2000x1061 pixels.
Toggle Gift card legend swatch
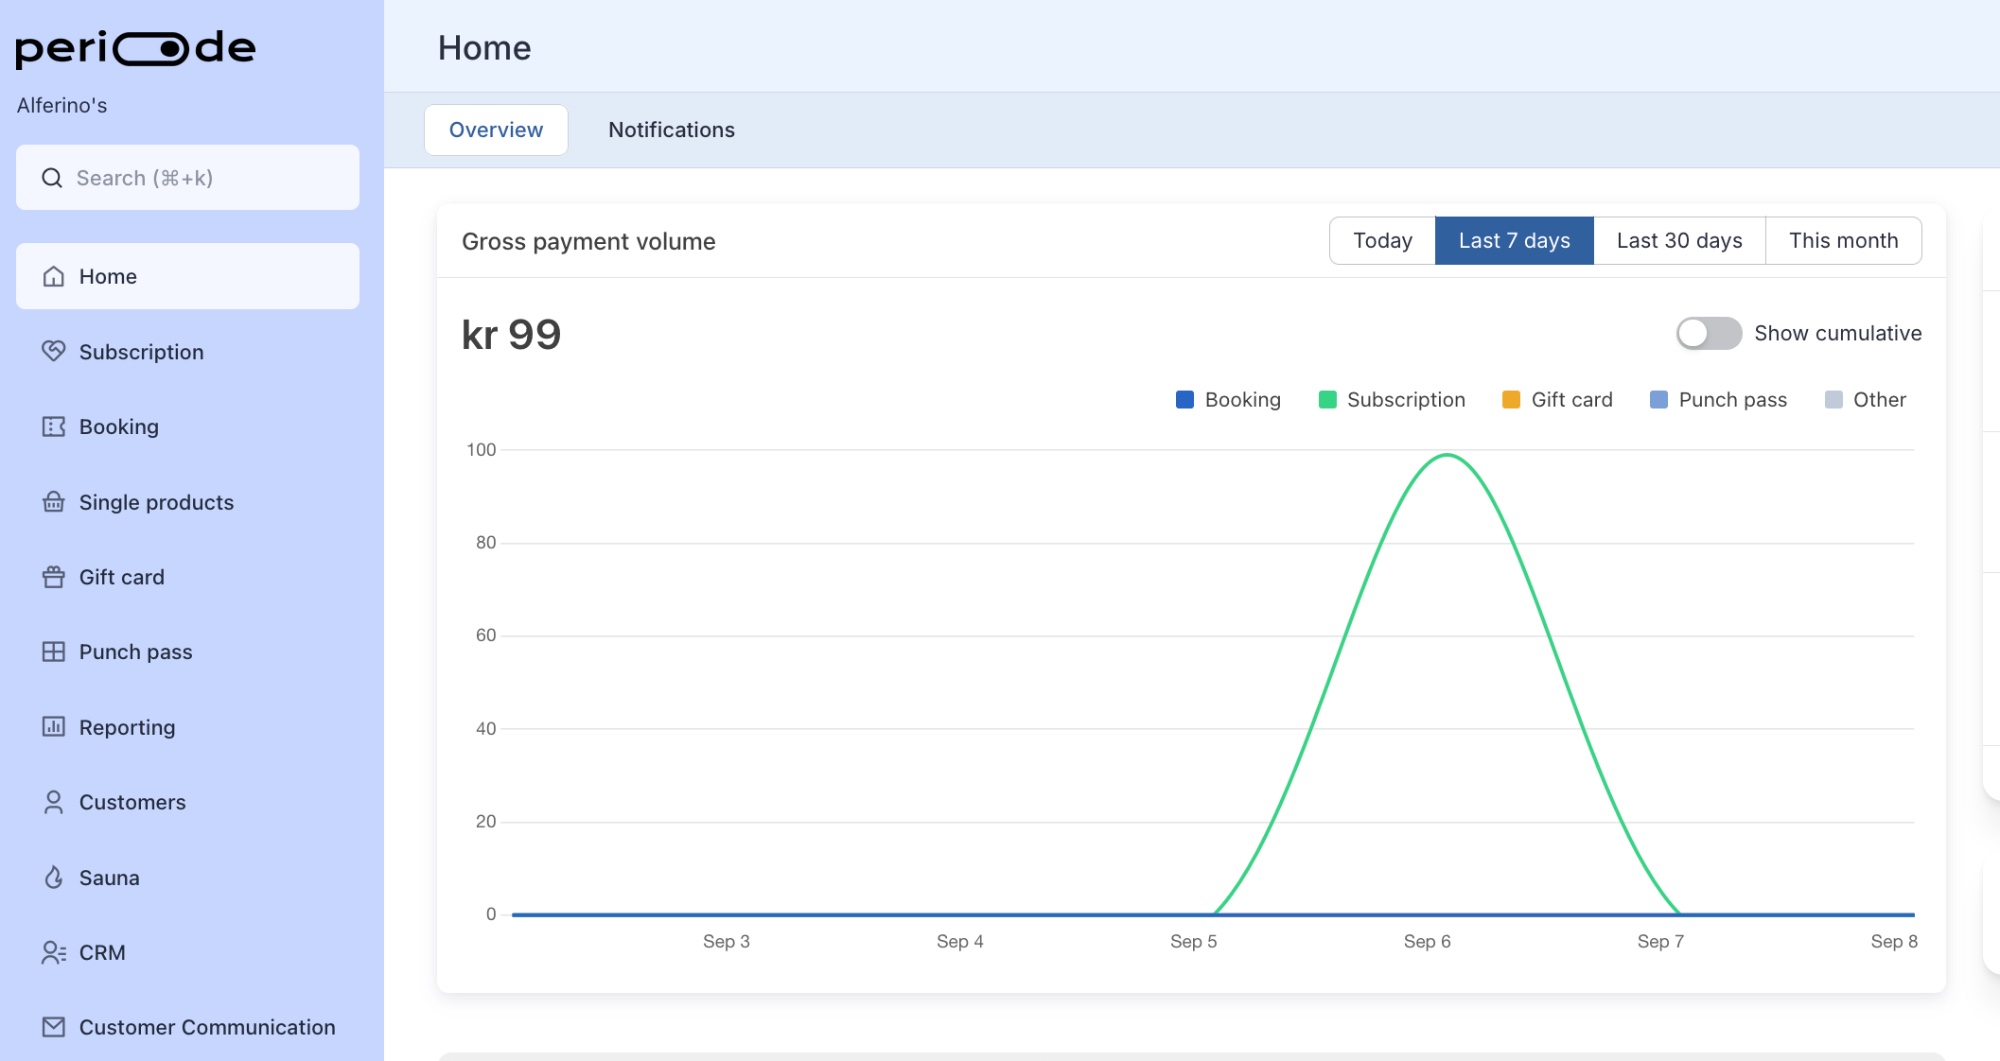[x=1511, y=400]
